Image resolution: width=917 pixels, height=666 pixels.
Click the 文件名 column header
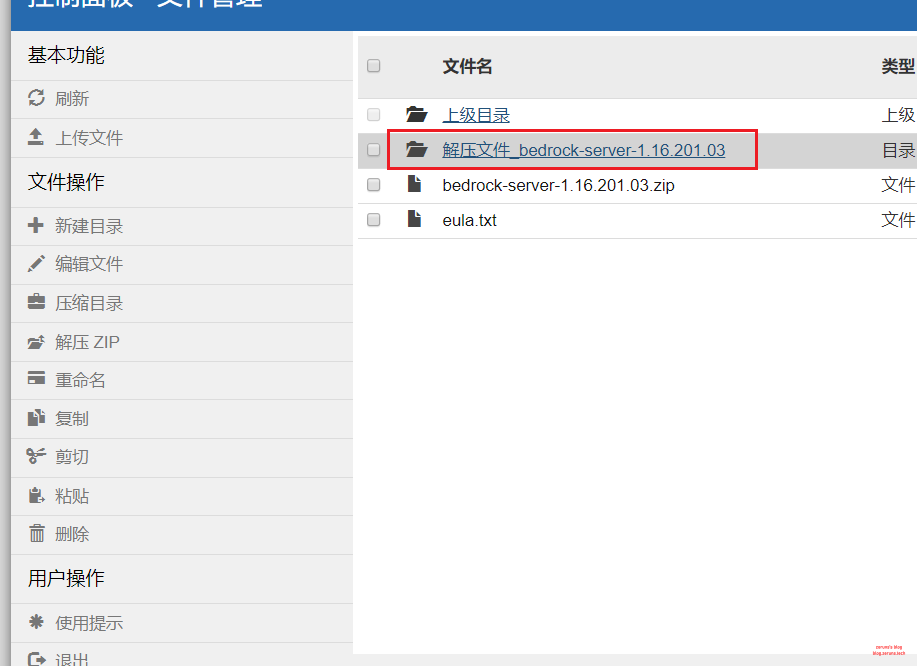pyautogui.click(x=467, y=66)
